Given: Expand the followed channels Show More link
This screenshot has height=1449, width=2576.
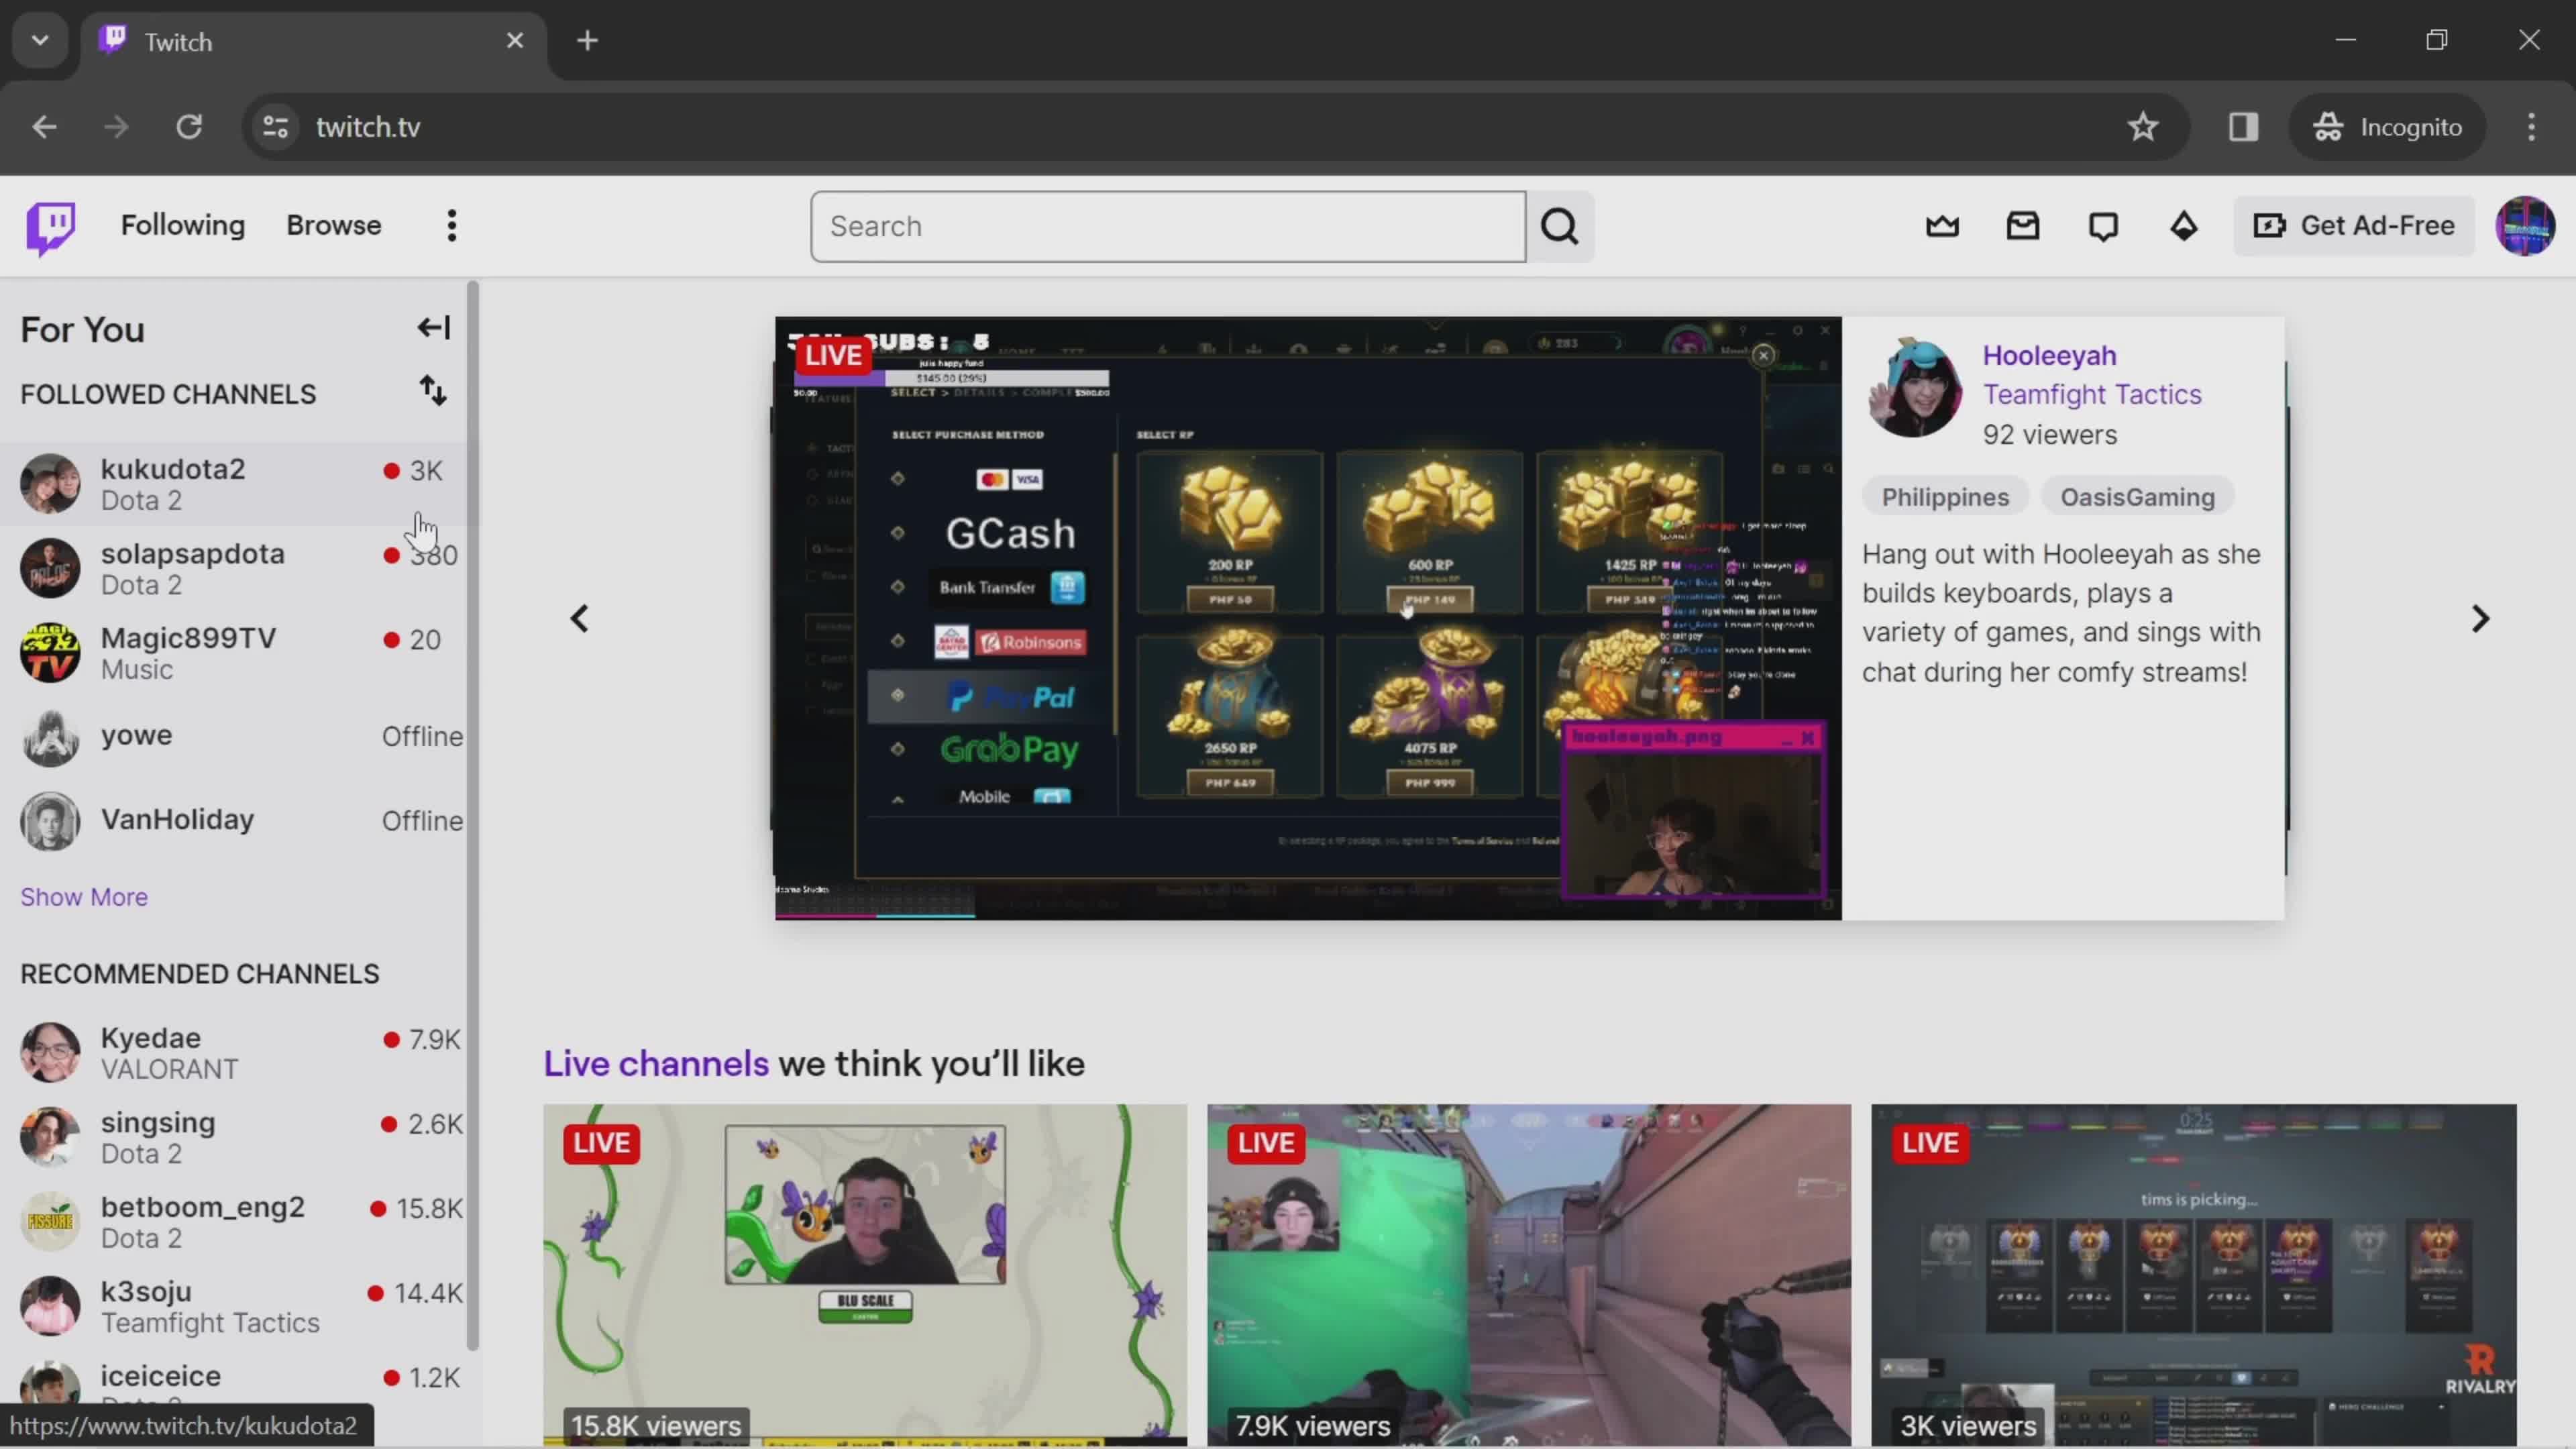Looking at the screenshot, I should 83,897.
